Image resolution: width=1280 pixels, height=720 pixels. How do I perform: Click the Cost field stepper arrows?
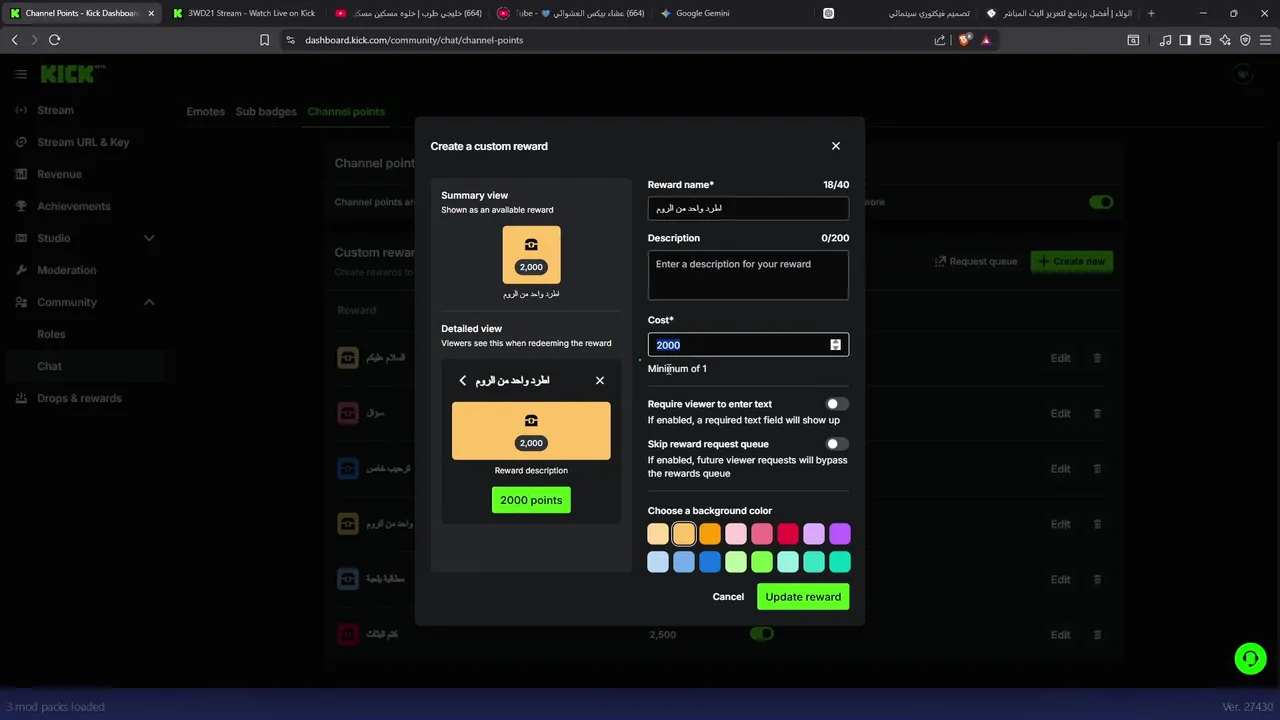[836, 345]
